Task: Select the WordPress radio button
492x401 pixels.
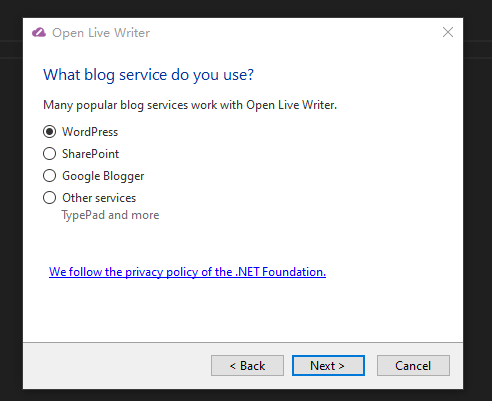Action: pos(49,132)
